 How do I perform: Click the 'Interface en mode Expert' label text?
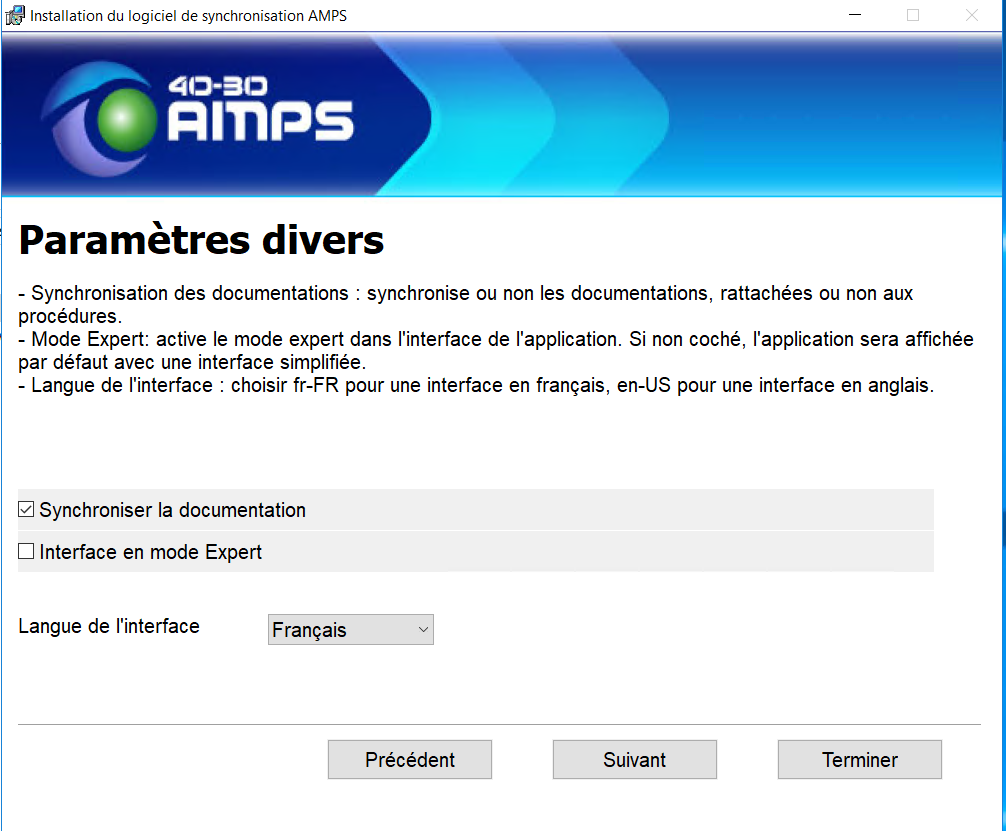point(150,552)
